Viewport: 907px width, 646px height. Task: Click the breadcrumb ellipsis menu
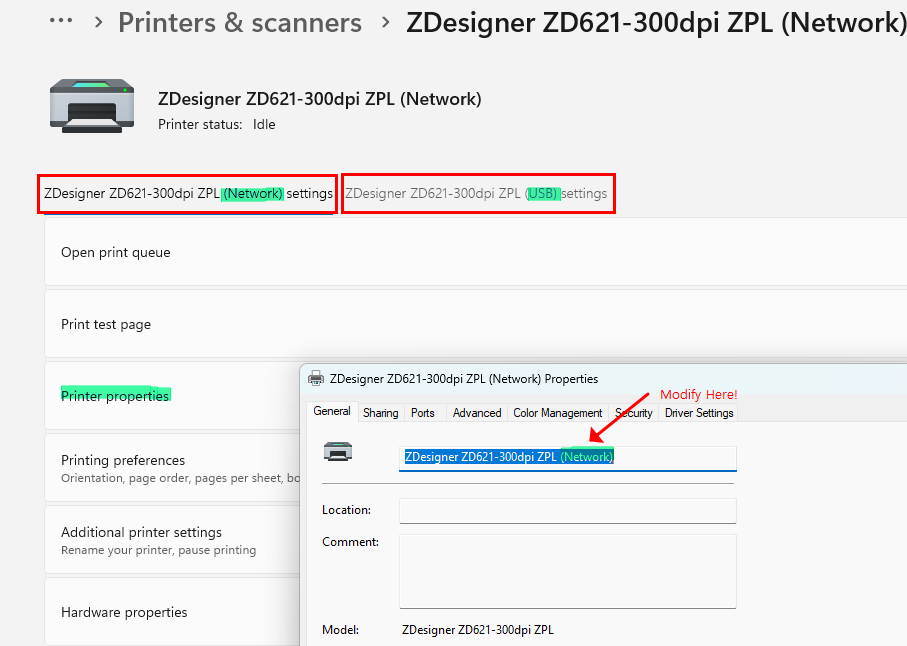[61, 21]
